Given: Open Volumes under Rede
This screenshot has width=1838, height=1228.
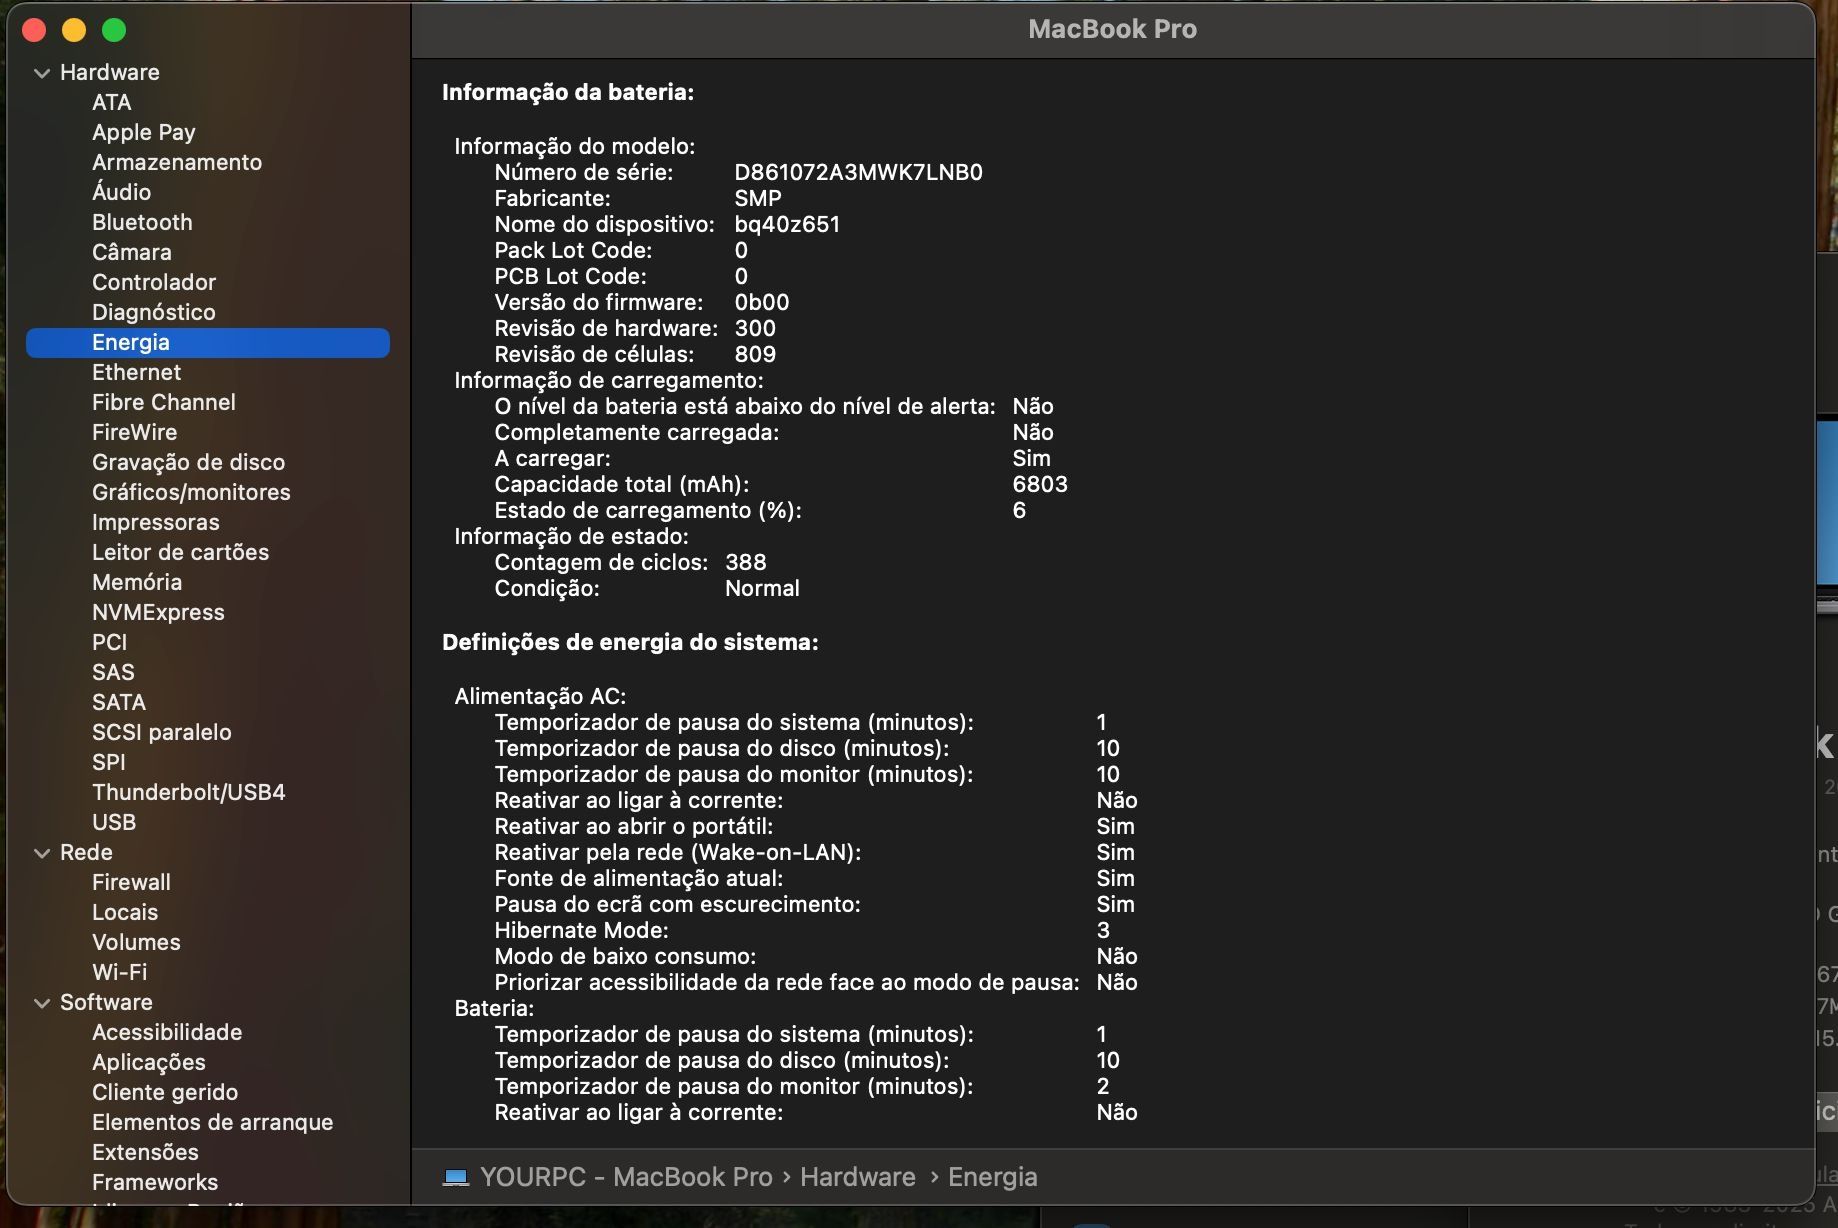Looking at the screenshot, I should point(137,942).
